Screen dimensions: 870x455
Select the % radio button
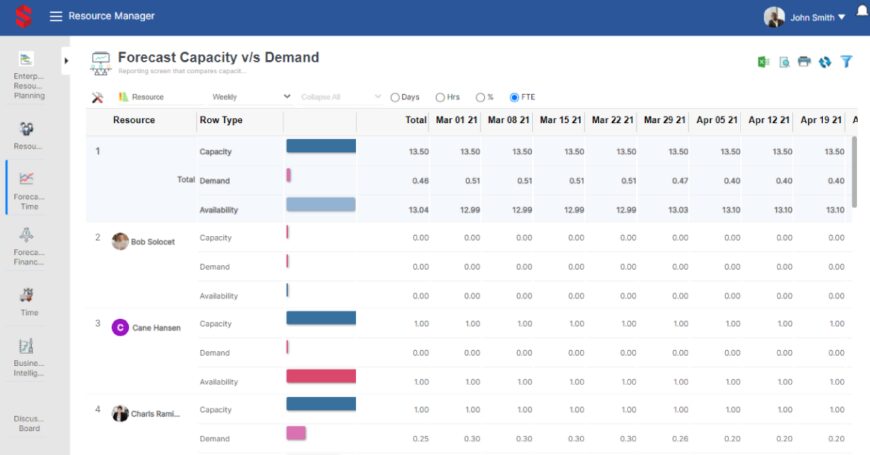point(480,97)
